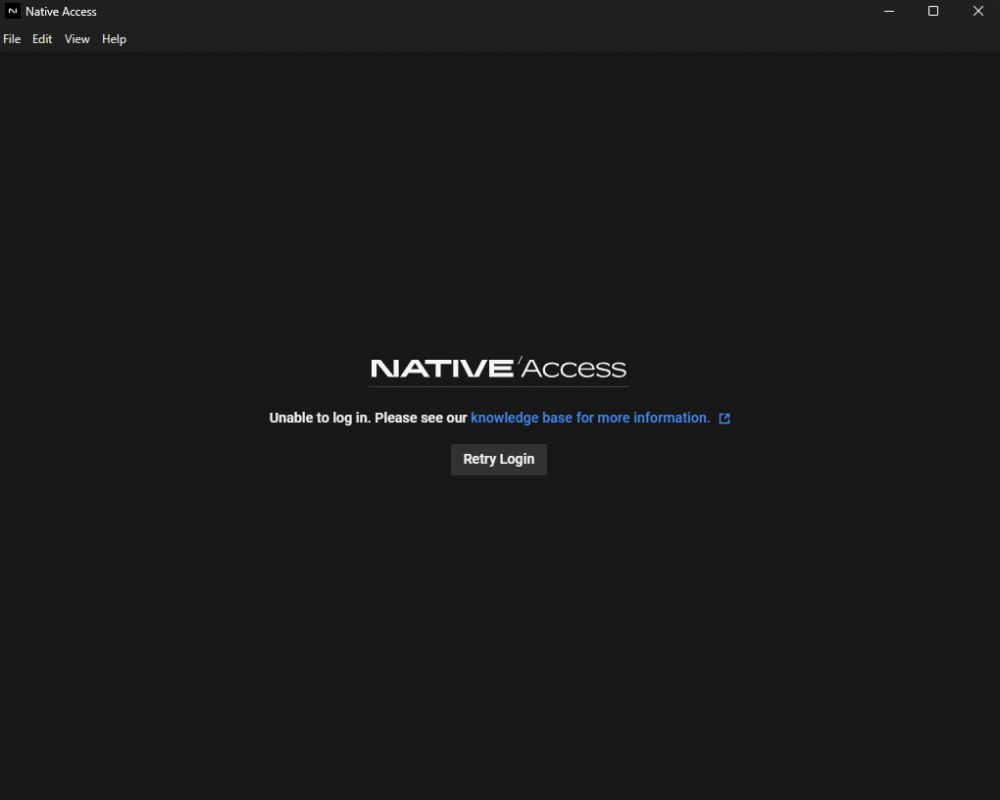Click the Native Access app icon in title bar
The width and height of the screenshot is (1000, 800).
12,11
